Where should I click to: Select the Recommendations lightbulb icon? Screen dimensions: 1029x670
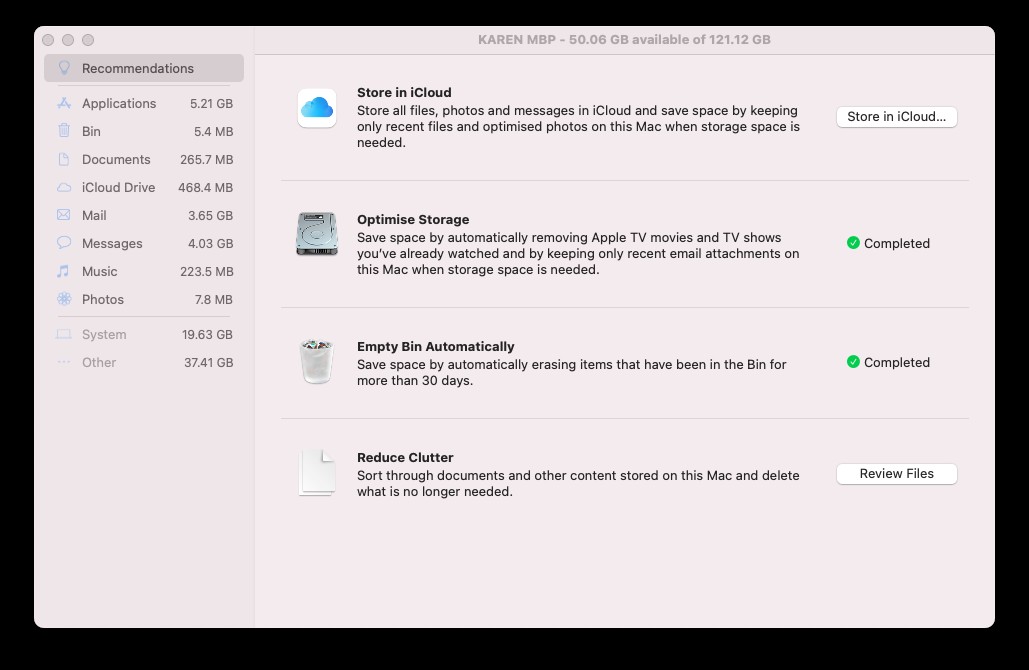62,68
